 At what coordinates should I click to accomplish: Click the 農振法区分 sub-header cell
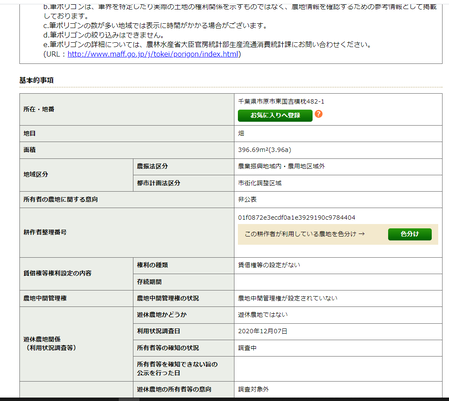(184, 166)
